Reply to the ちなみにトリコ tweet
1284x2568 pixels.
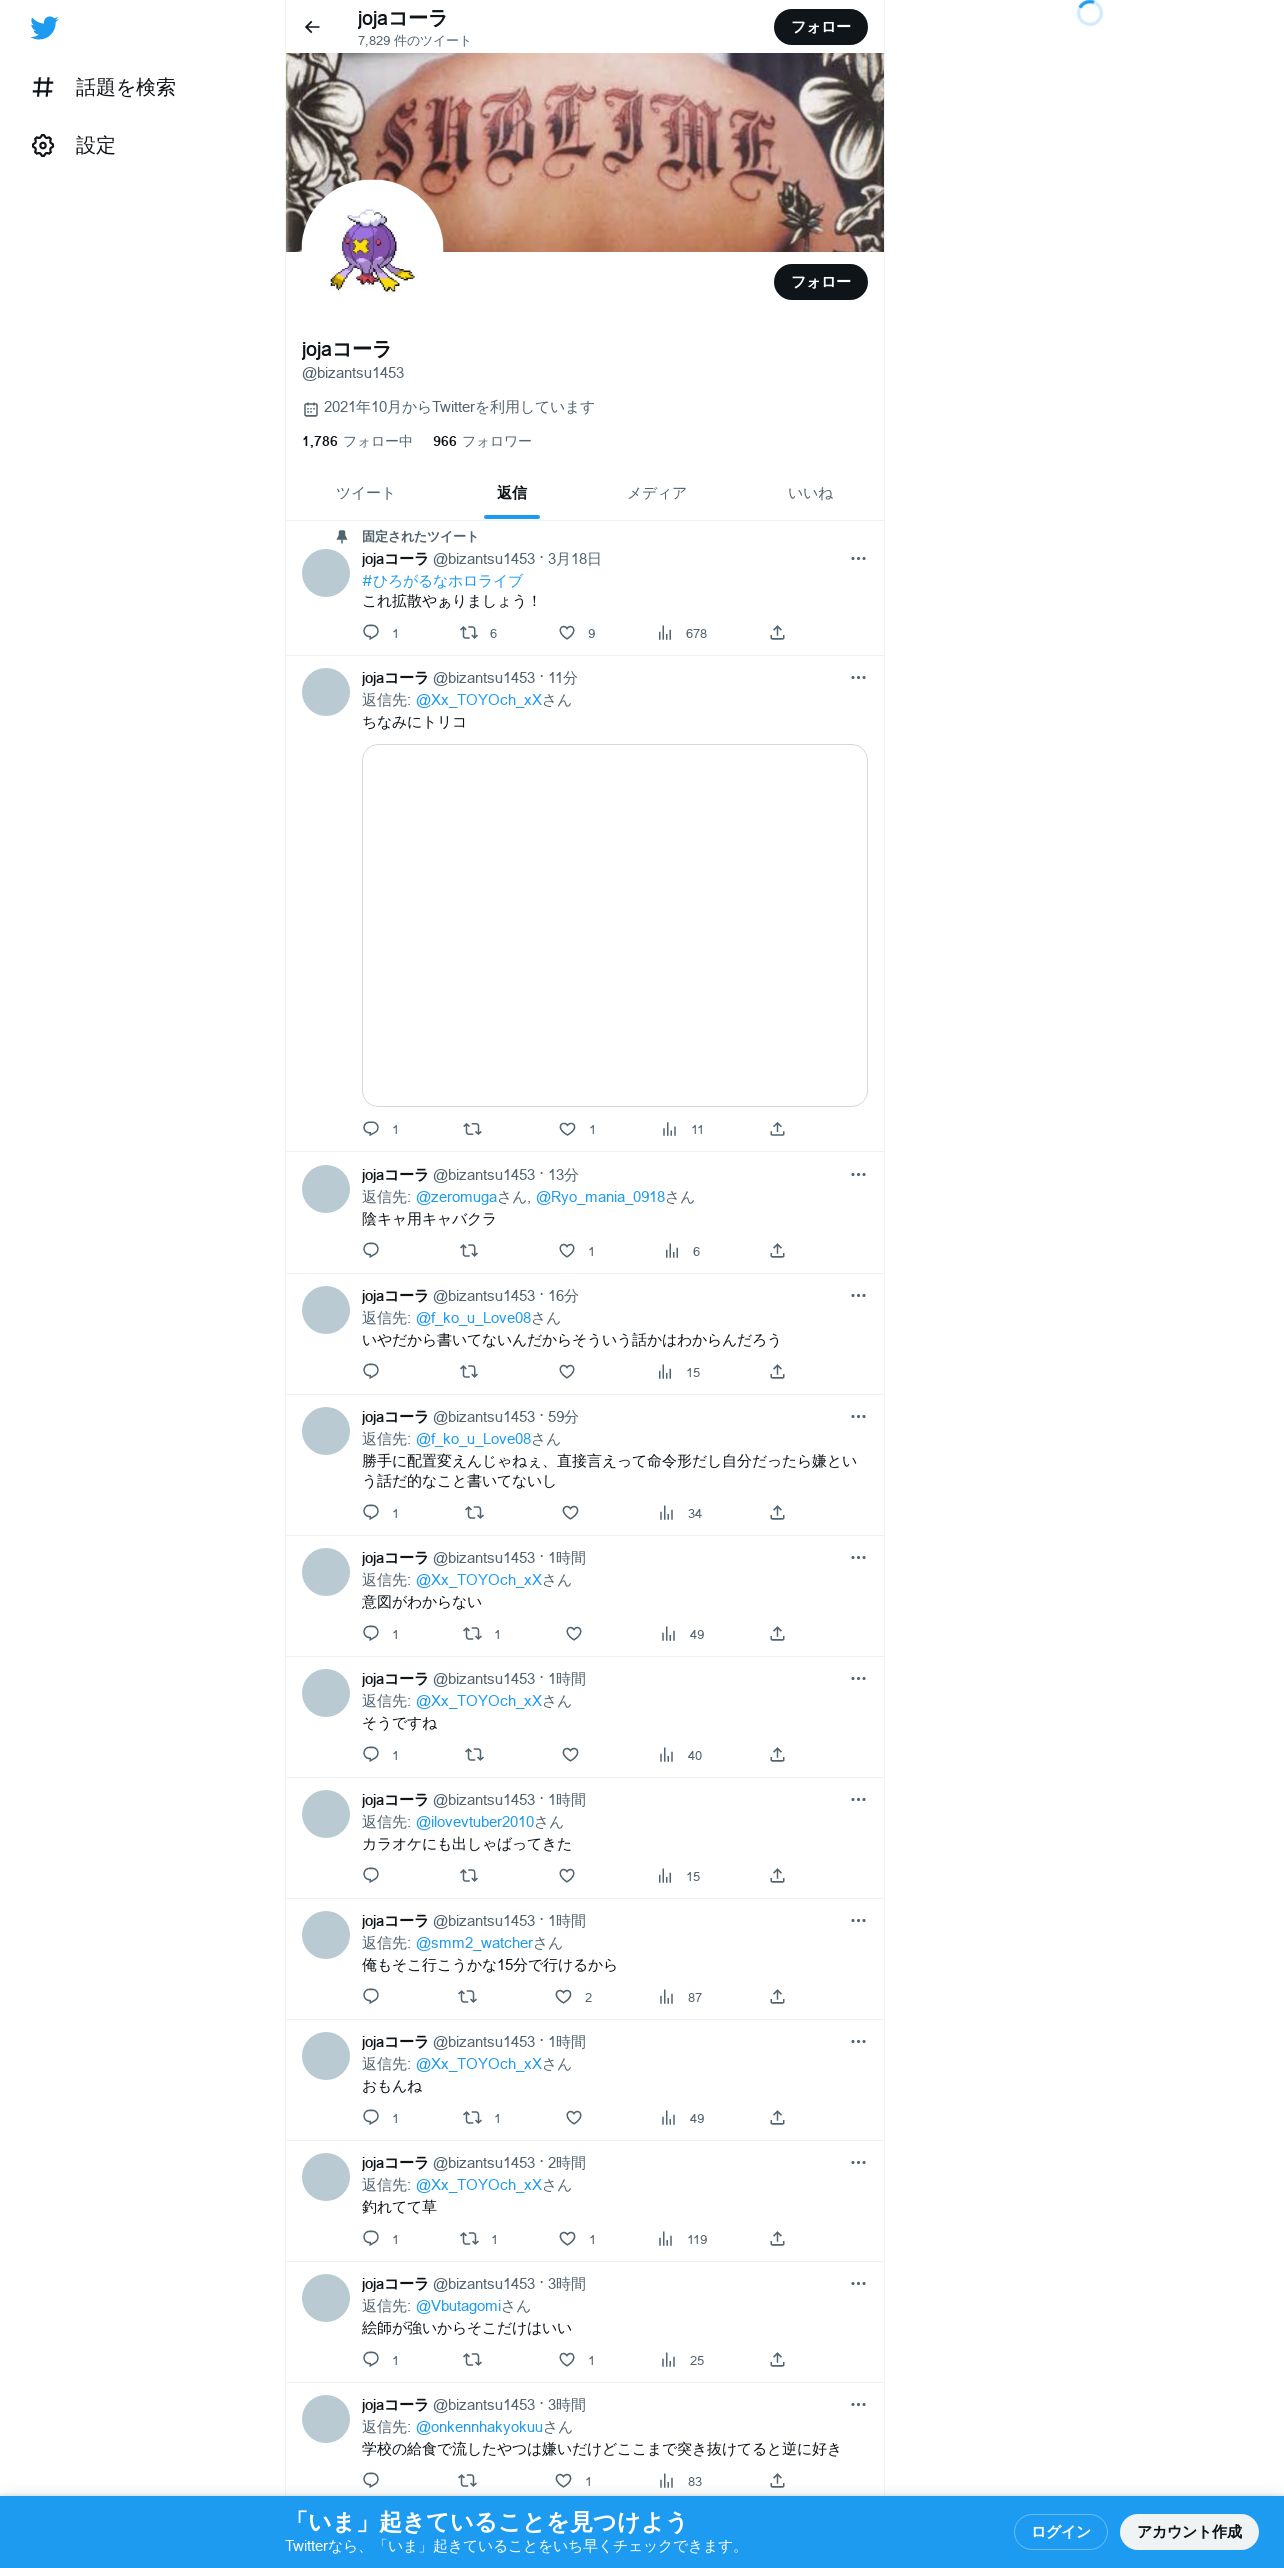tap(371, 1129)
